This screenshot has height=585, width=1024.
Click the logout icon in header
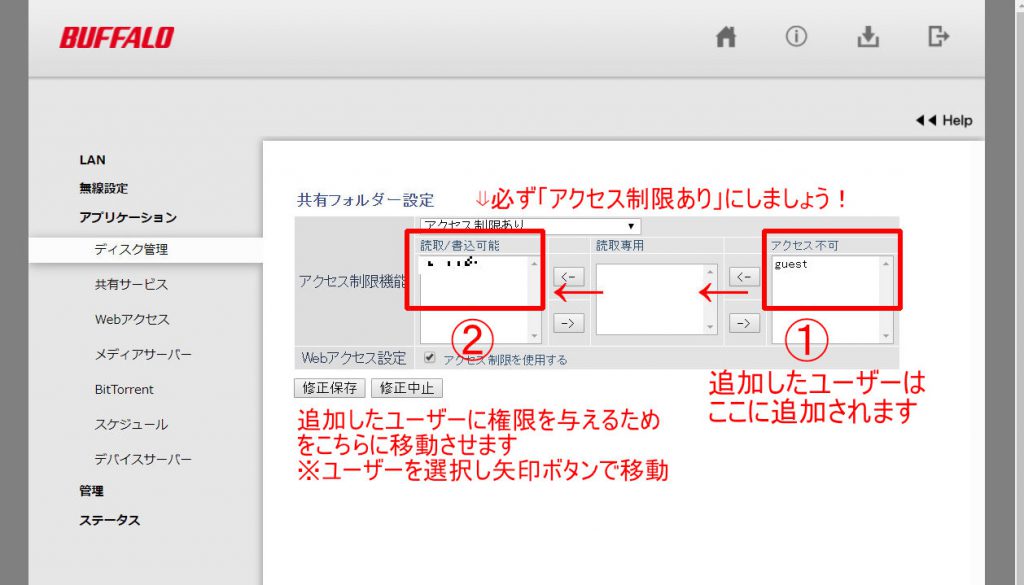(938, 37)
